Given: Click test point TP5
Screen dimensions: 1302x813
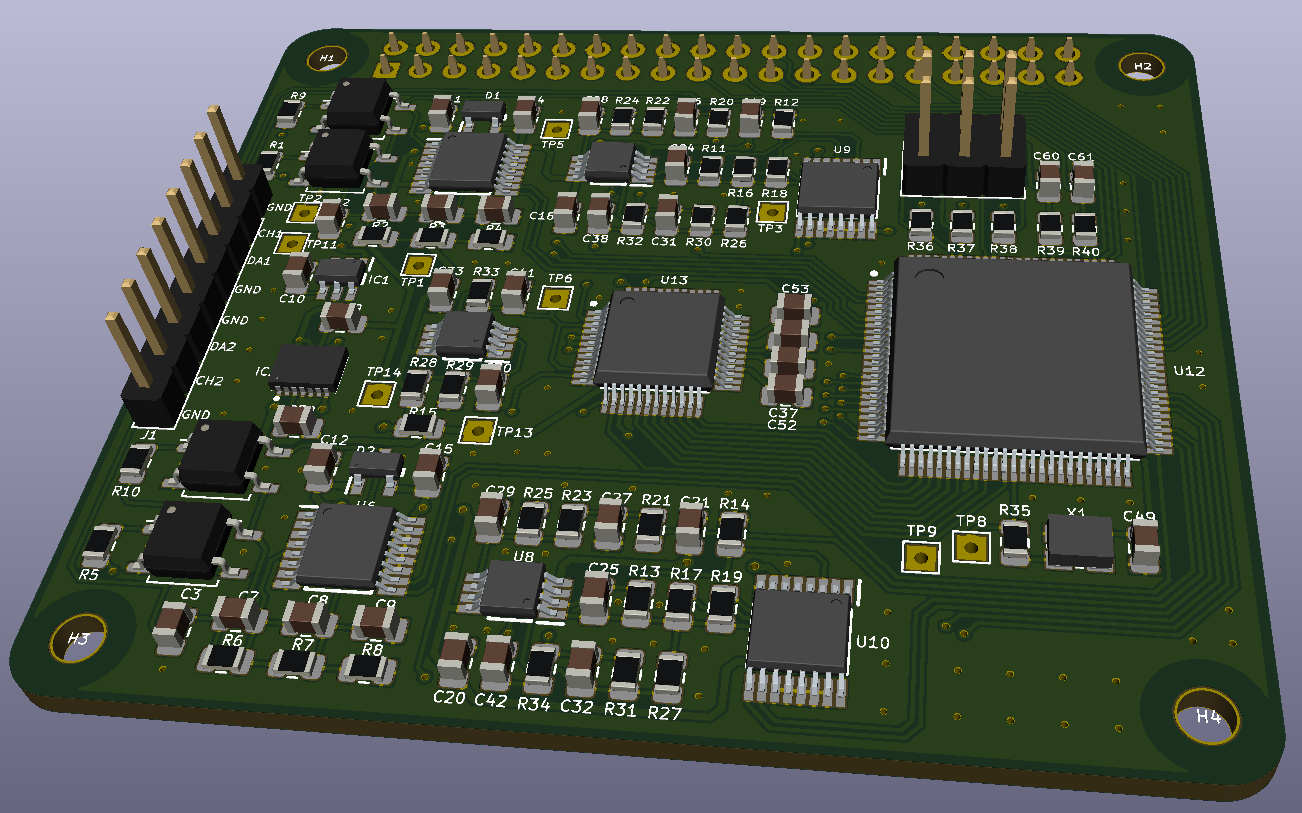Looking at the screenshot, I should [558, 131].
